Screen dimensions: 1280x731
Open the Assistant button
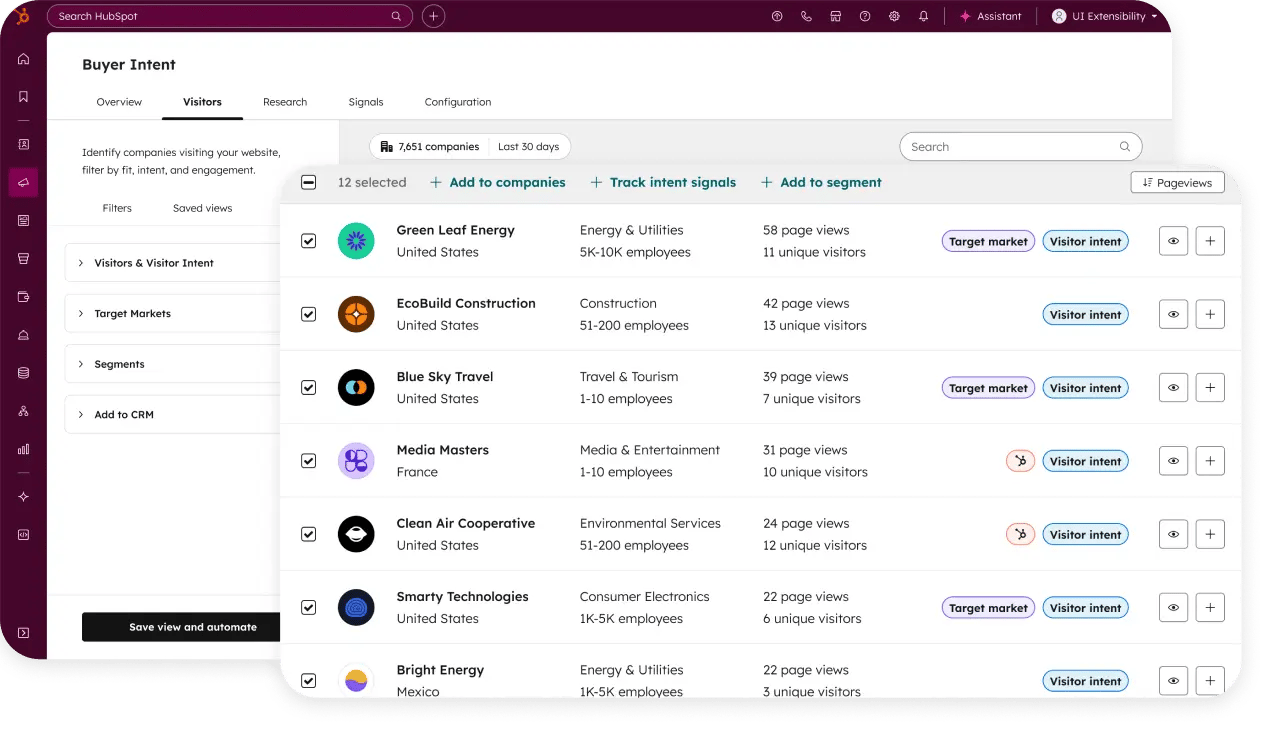pos(991,16)
